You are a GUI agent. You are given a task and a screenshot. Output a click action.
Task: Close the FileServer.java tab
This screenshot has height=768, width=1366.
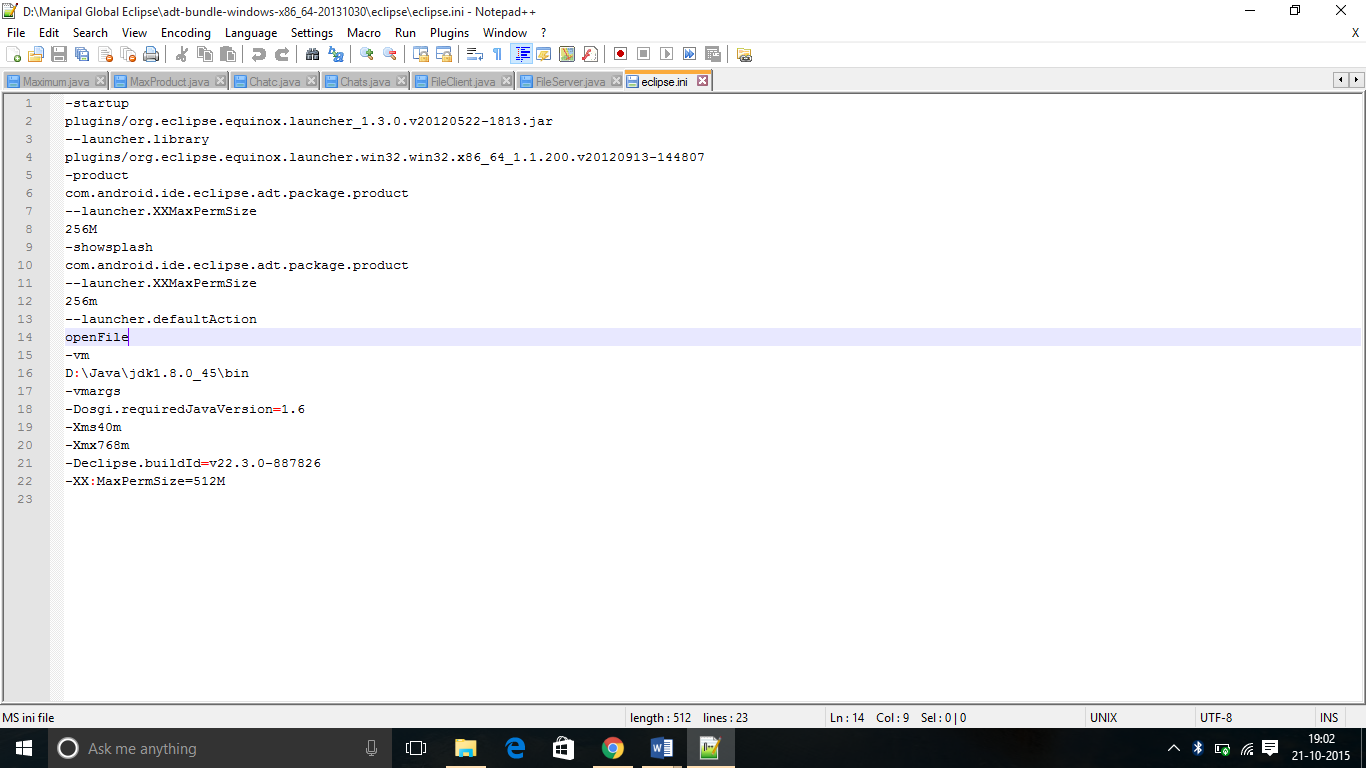coord(615,82)
